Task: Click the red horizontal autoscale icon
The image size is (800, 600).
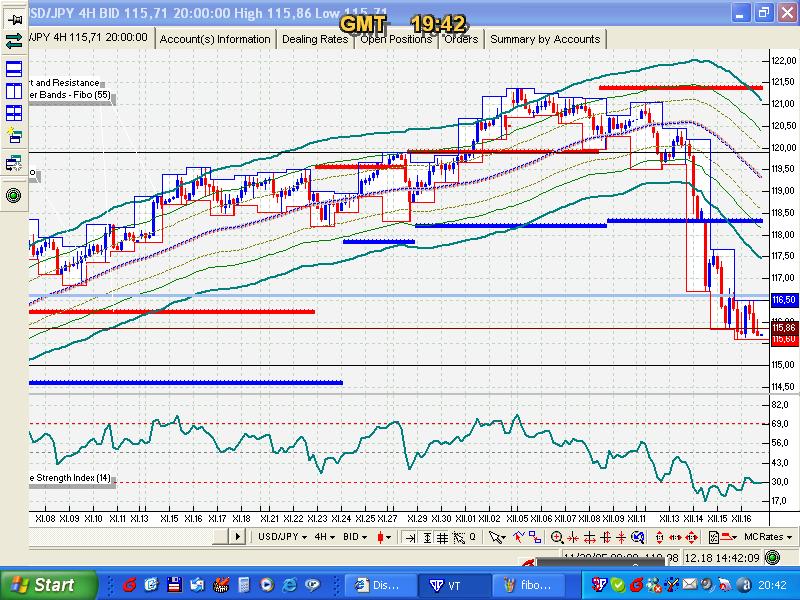Action: 674,537
